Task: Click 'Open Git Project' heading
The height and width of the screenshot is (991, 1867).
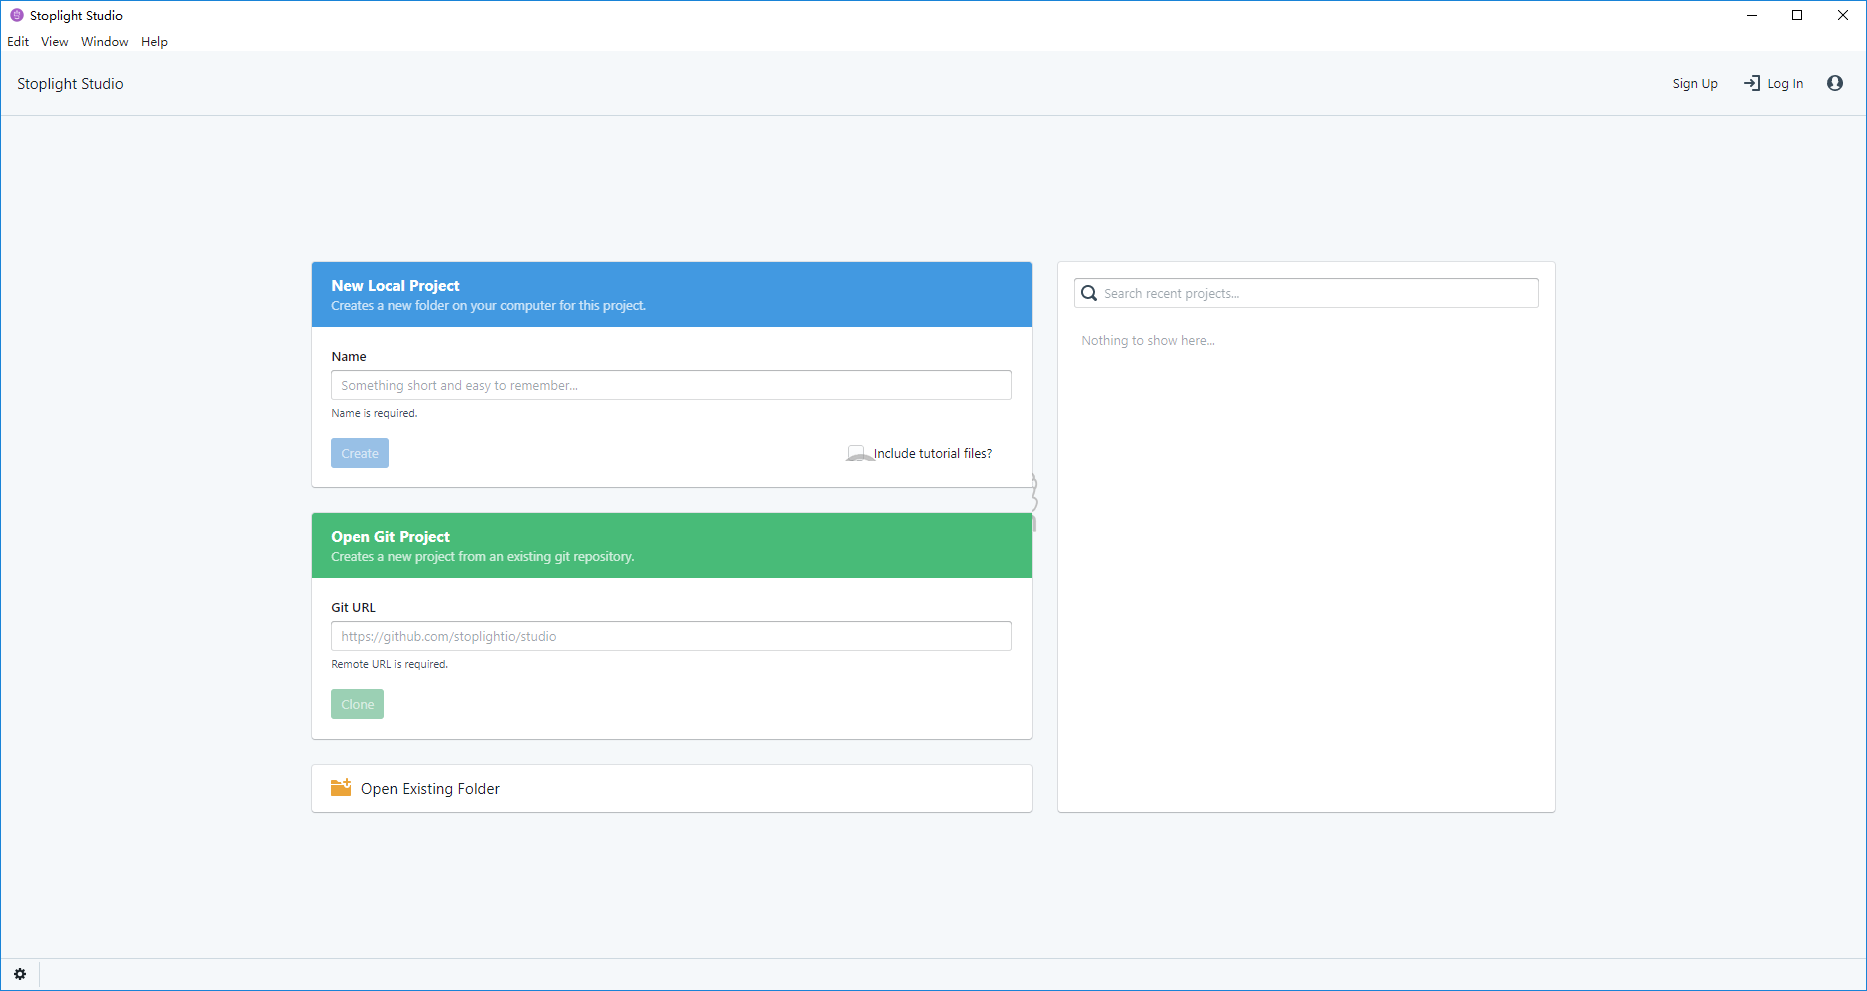Action: coord(390,537)
